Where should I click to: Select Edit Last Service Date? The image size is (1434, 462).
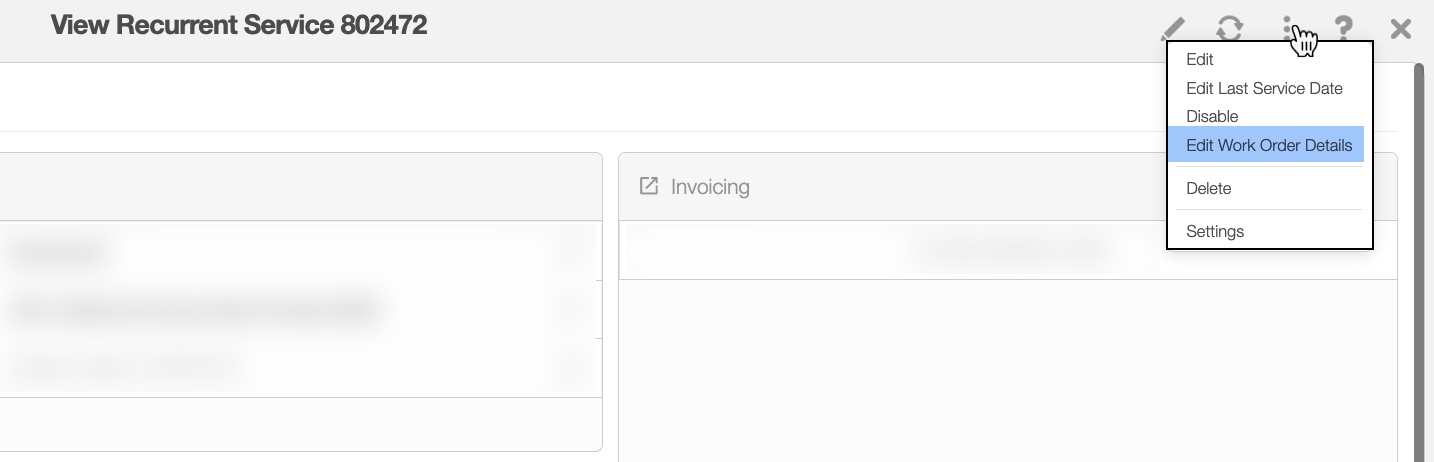1264,88
